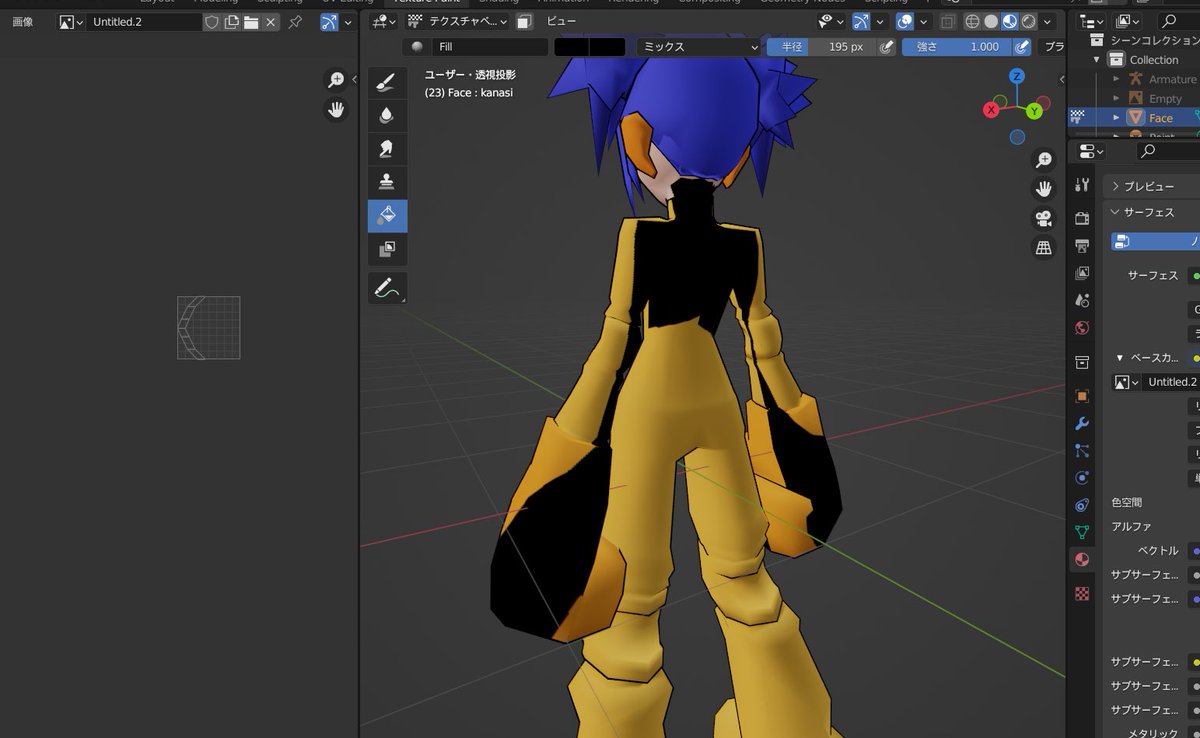Switch perspective/orthographic grid icon

pyautogui.click(x=1044, y=247)
